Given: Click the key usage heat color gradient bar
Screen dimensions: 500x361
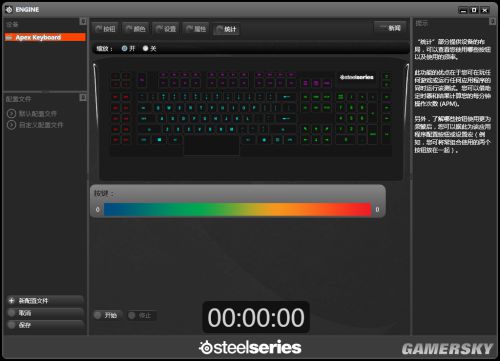Looking at the screenshot, I should point(237,210).
